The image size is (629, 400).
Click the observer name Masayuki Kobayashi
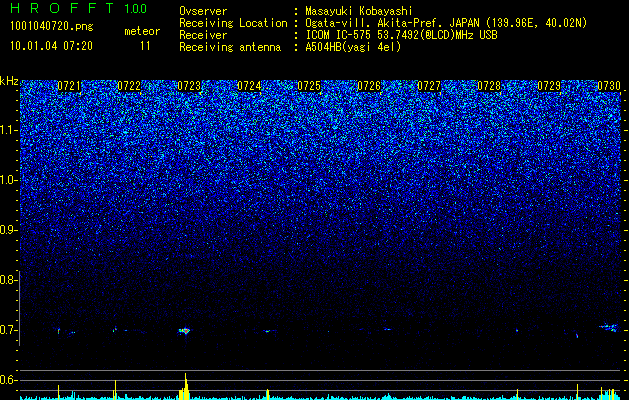(x=359, y=11)
